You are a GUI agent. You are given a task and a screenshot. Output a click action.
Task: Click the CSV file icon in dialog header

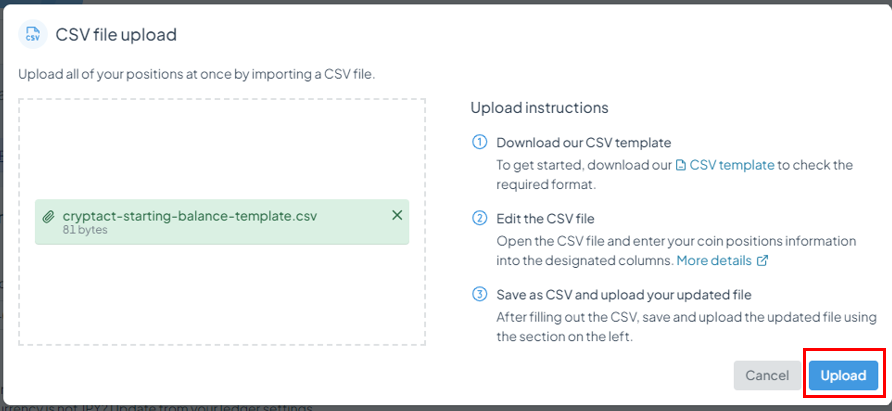(33, 34)
